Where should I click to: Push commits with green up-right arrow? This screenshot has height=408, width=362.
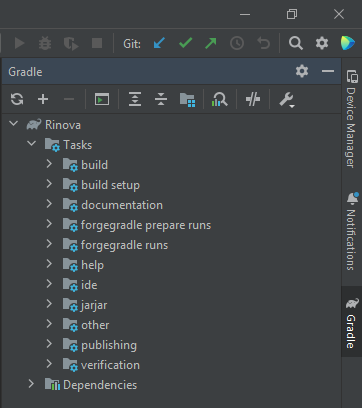point(211,43)
